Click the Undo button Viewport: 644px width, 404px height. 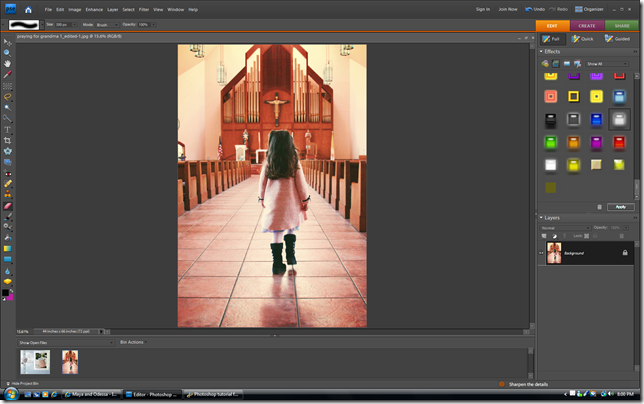[535, 9]
